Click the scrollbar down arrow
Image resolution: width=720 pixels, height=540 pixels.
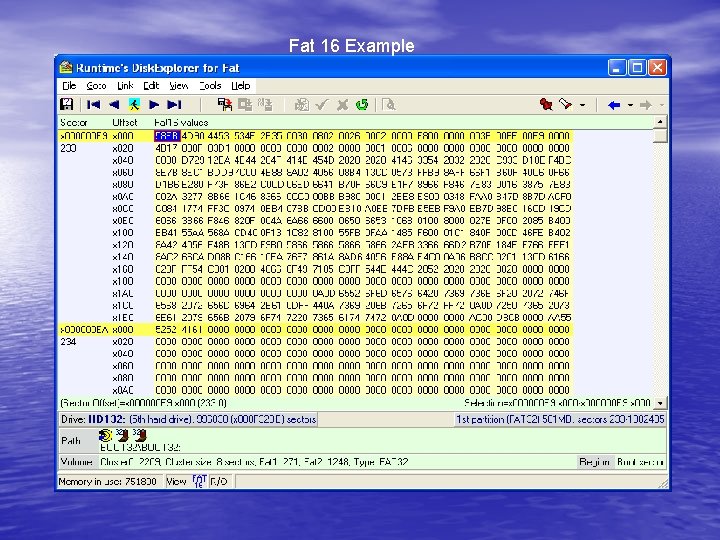[x=660, y=403]
